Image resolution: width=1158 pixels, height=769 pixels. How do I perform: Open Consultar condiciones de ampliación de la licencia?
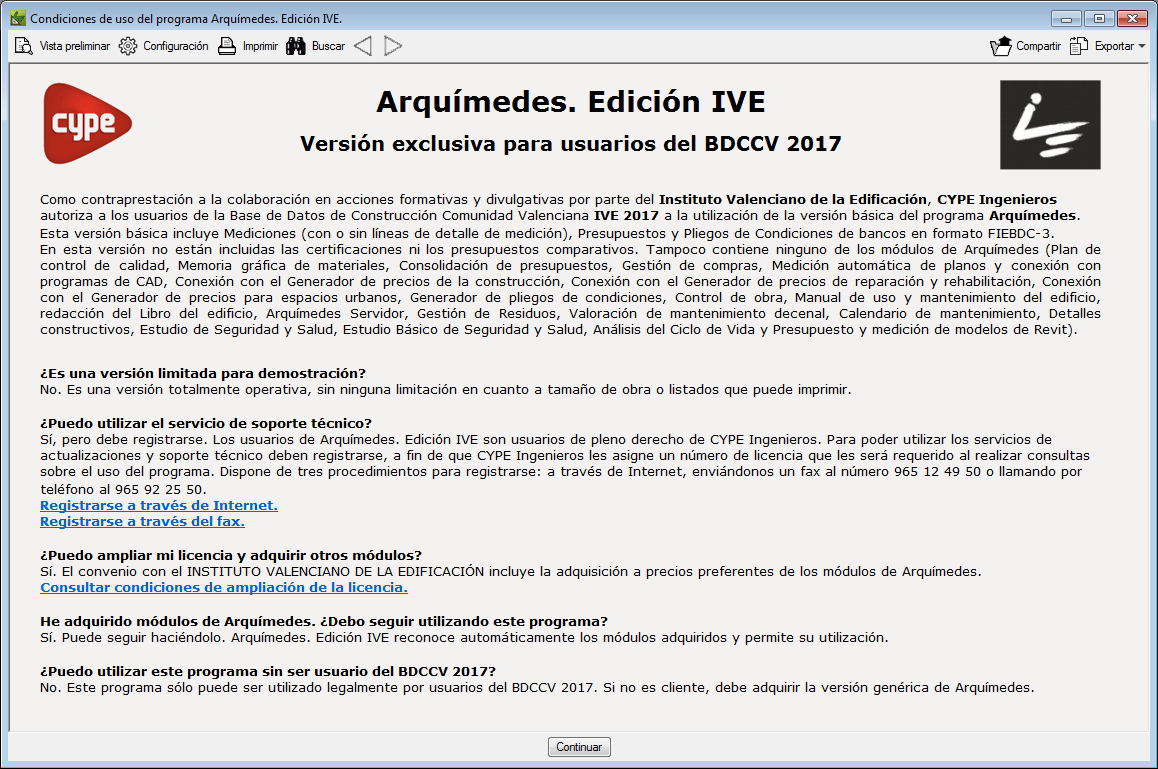tap(224, 587)
